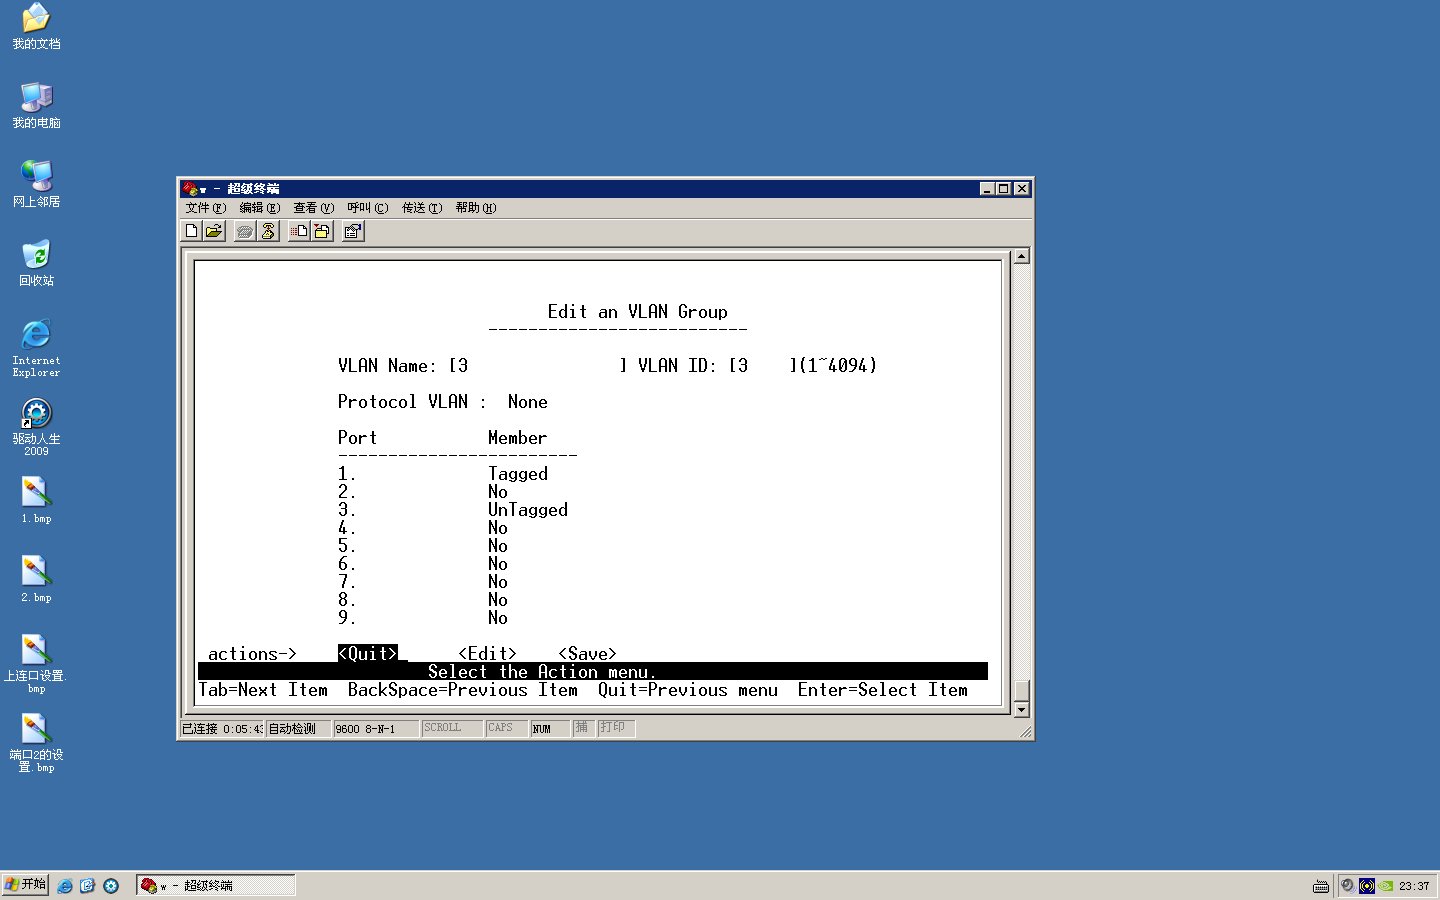Click the blue-yellow tray icon
Viewport: 1440px width, 900px height.
[x=1367, y=886]
